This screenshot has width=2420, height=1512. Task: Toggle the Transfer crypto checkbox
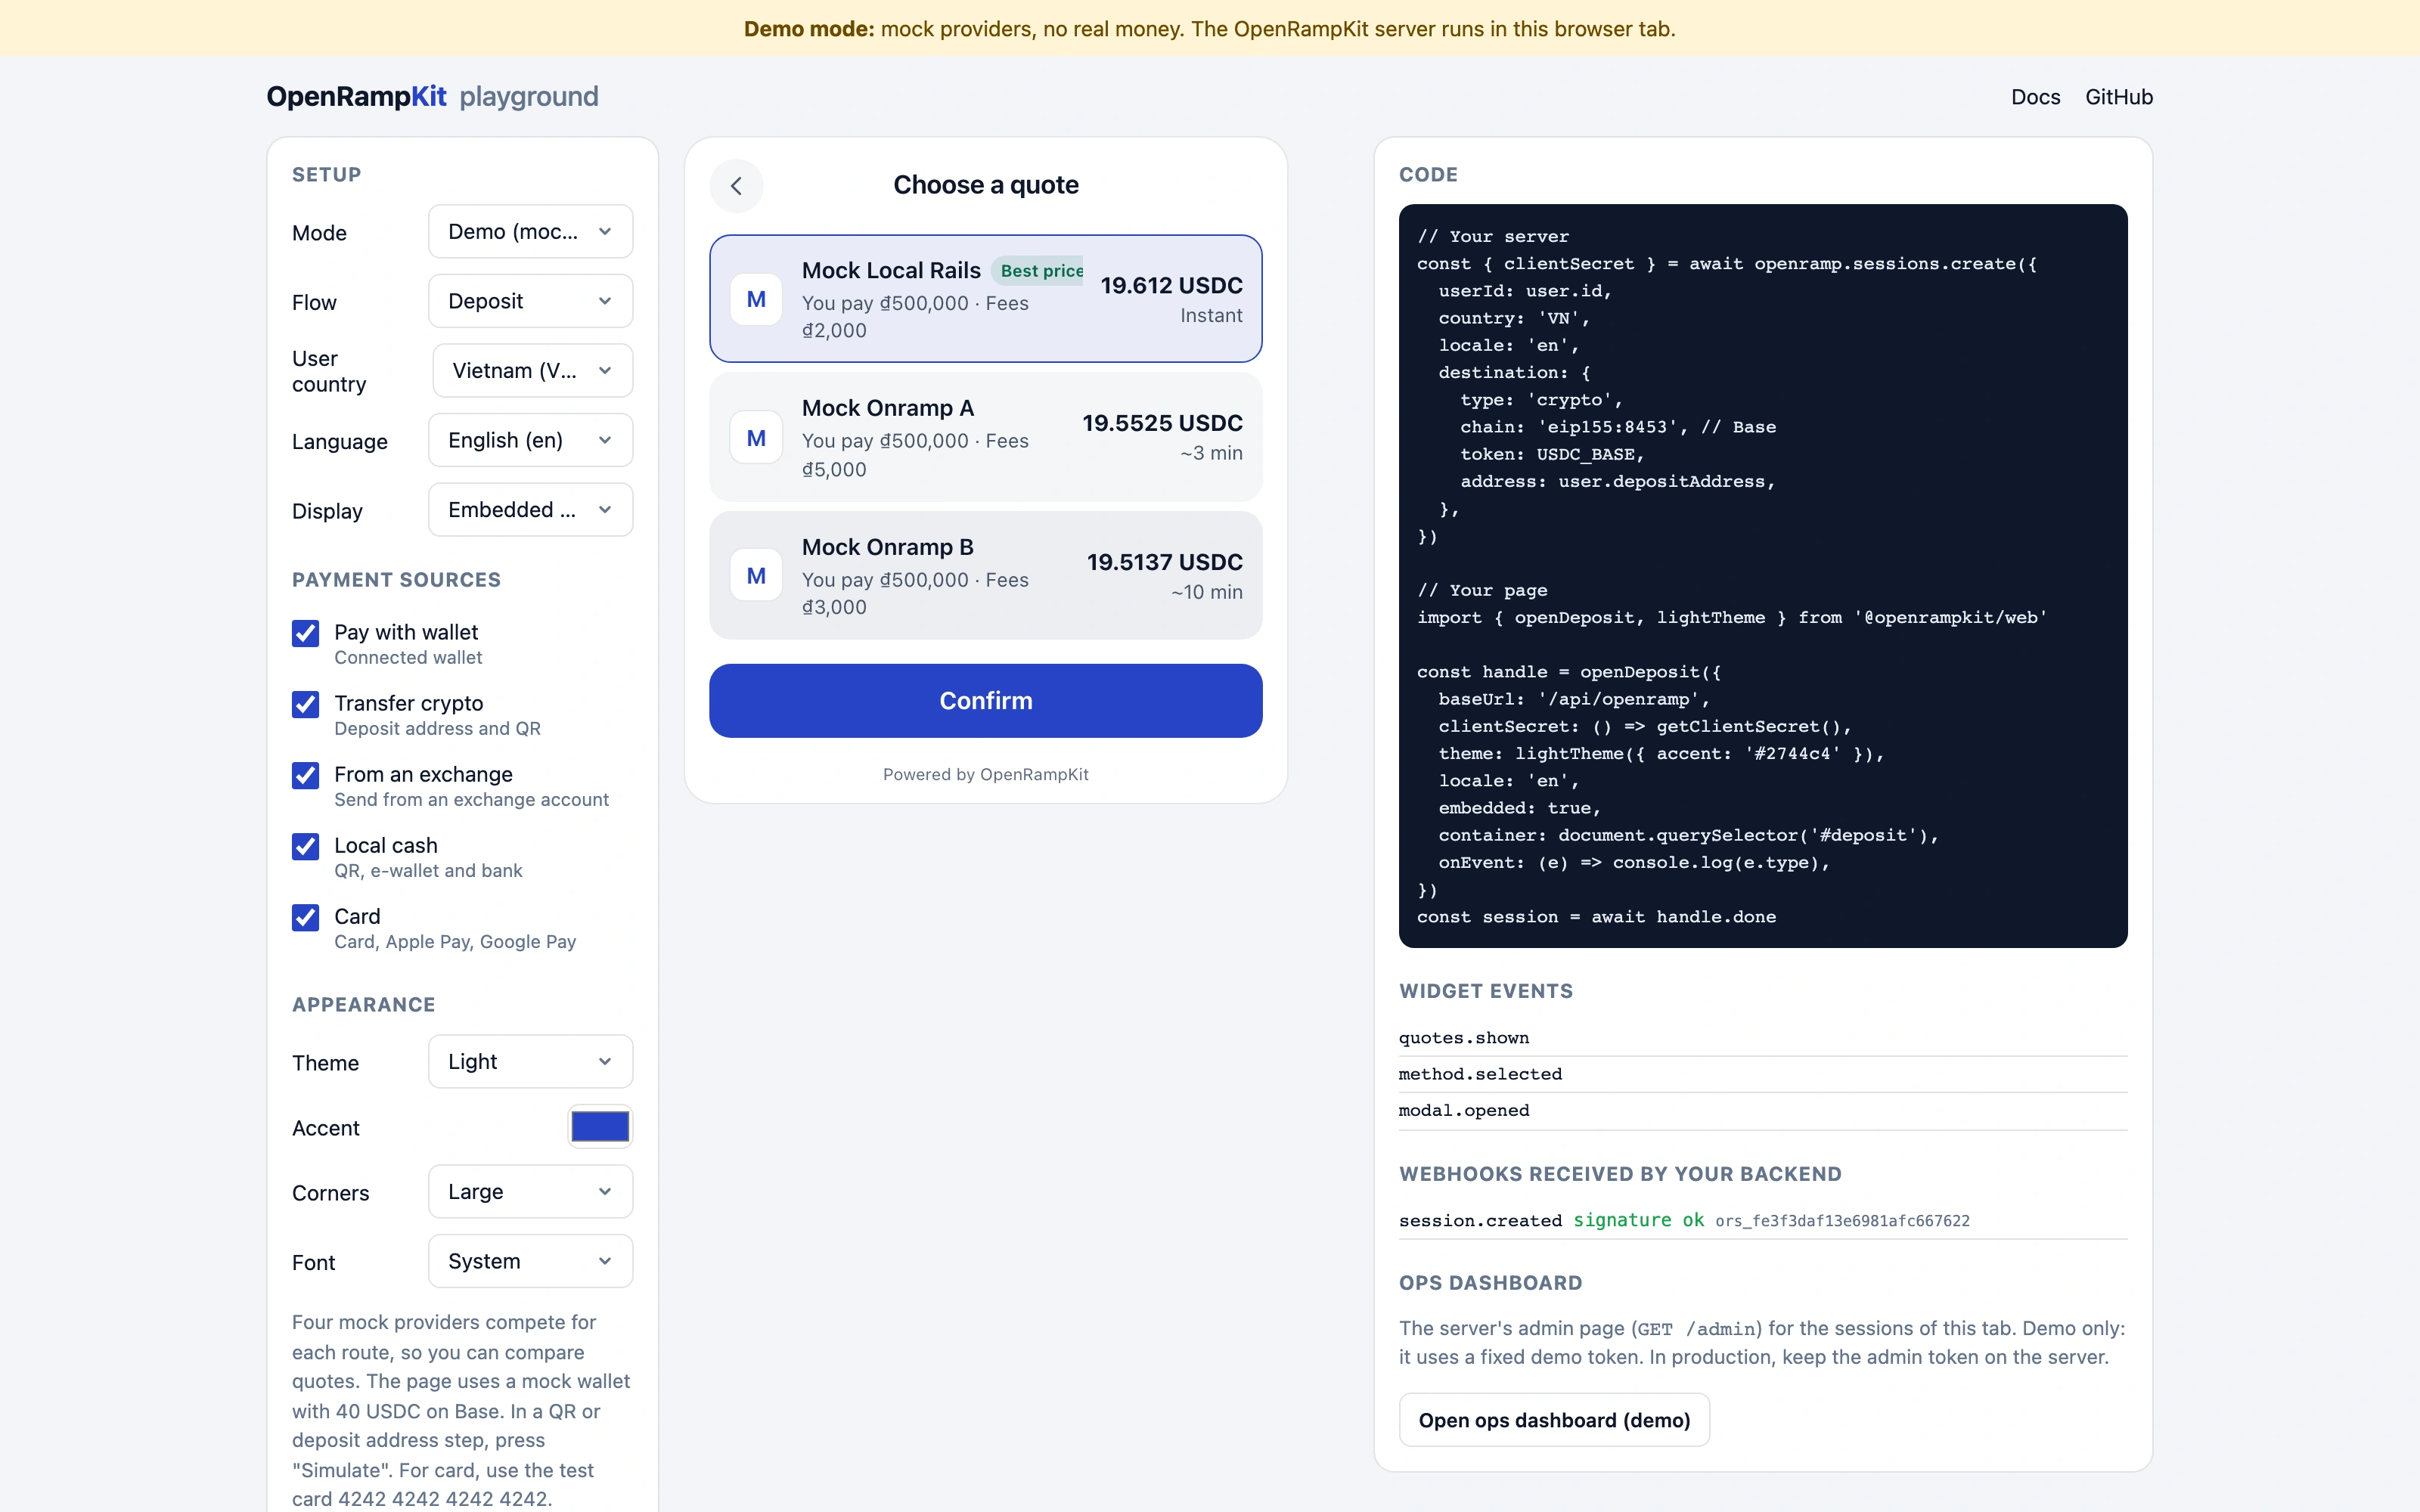(306, 704)
